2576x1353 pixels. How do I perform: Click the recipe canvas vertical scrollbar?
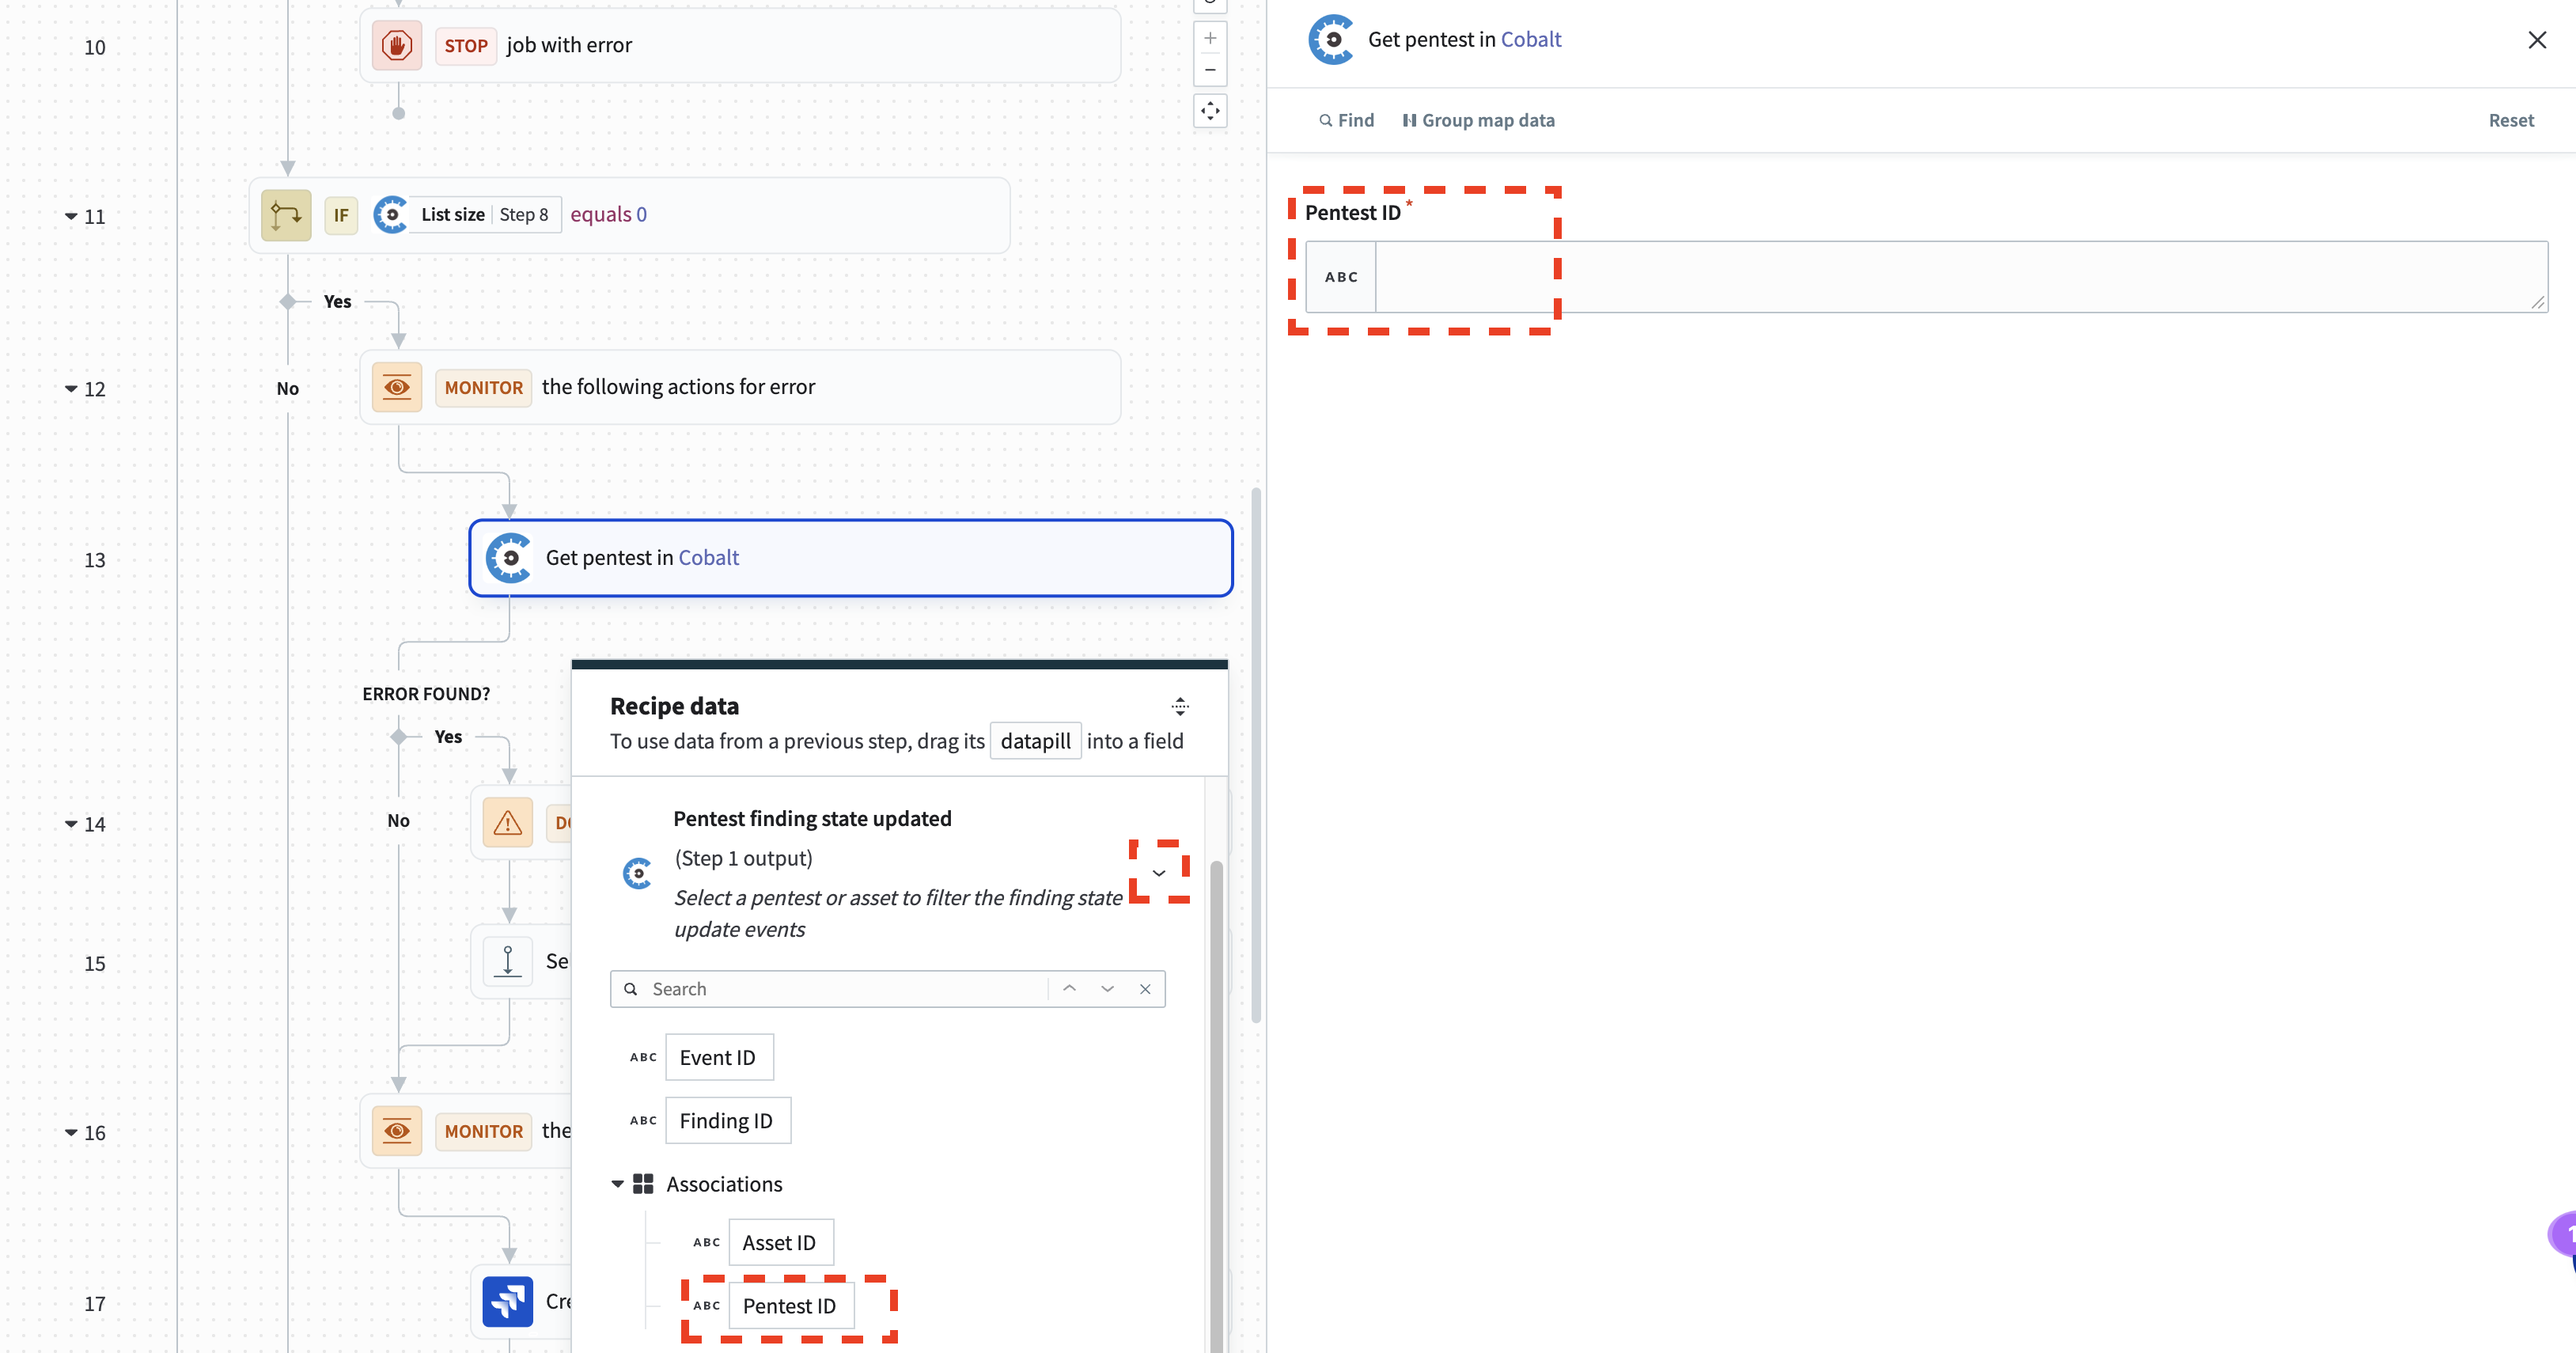click(x=1256, y=755)
